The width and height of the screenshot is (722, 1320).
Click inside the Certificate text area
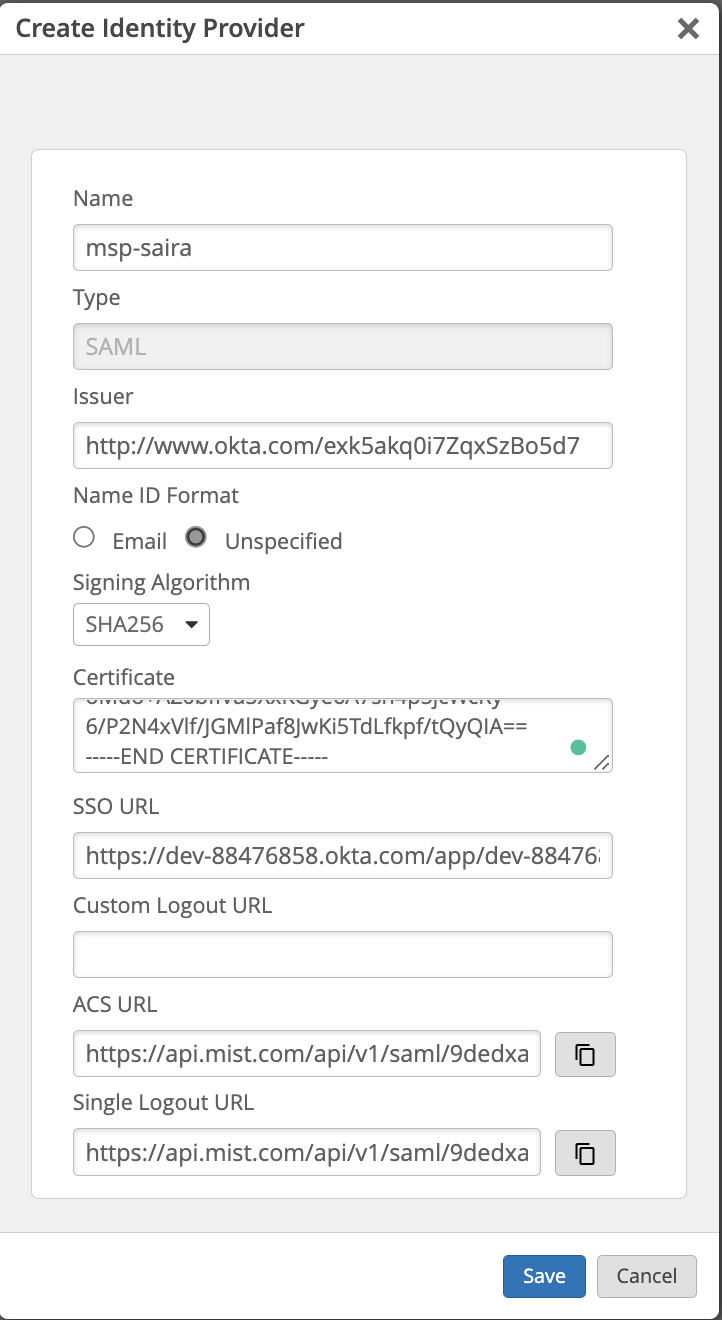pyautogui.click(x=320, y=735)
